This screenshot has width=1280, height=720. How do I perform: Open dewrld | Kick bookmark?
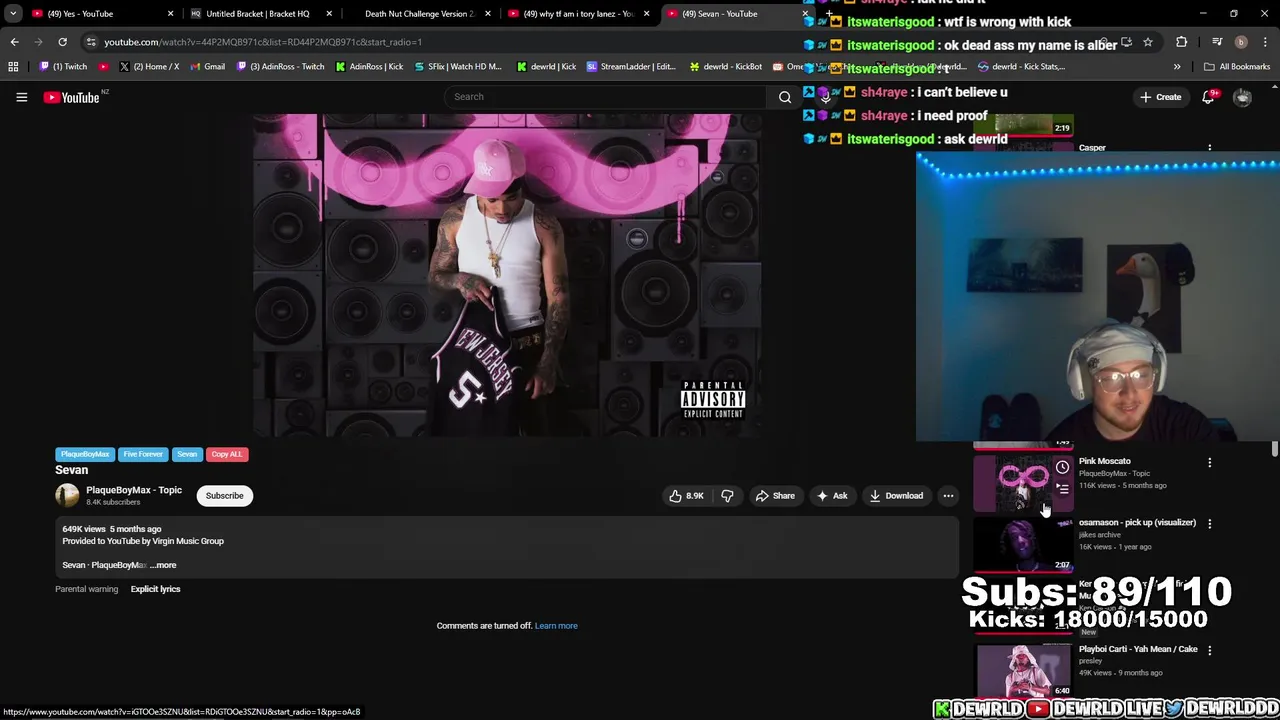[546, 67]
